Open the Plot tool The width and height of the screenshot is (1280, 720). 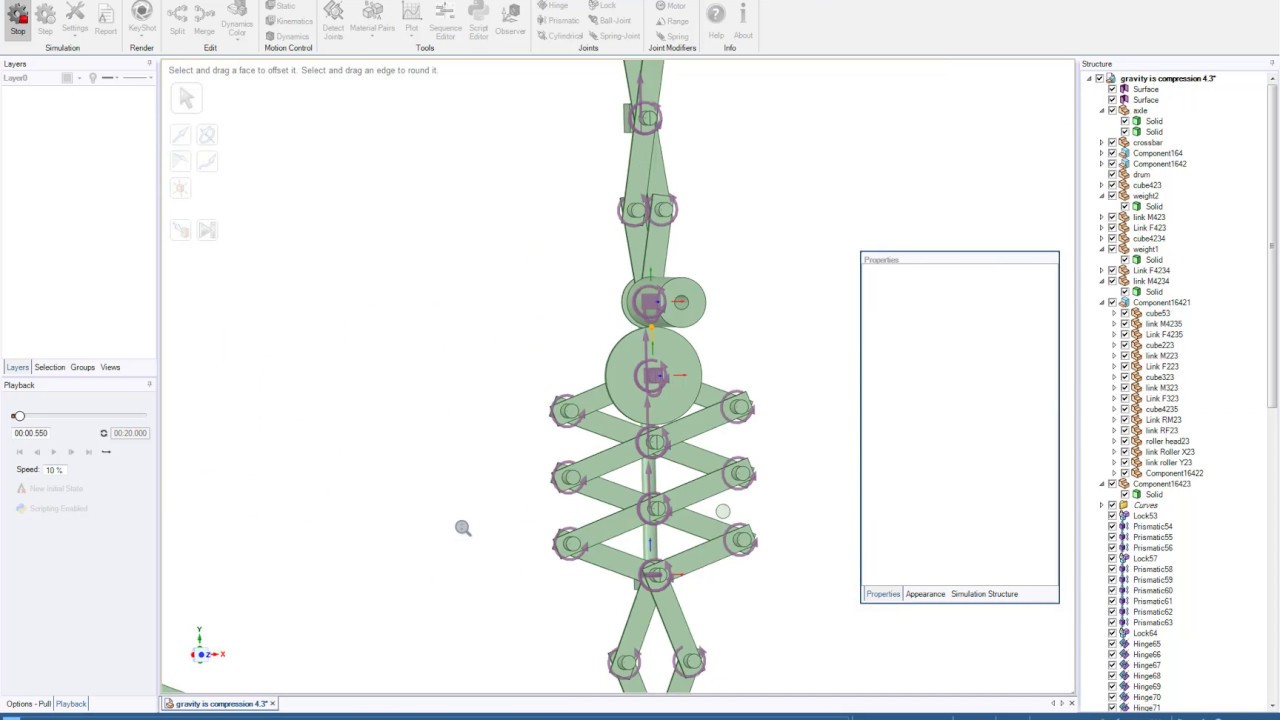[x=411, y=20]
